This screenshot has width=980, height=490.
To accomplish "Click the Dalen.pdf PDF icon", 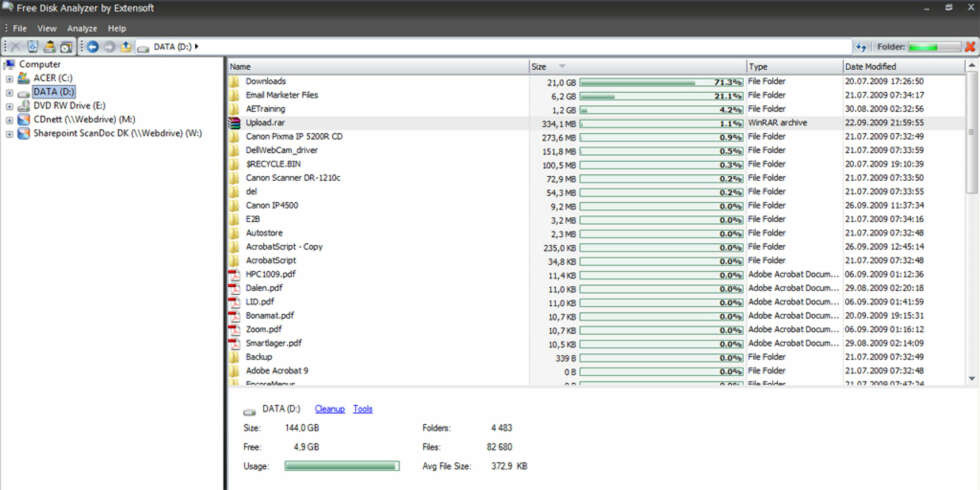I will [x=234, y=288].
